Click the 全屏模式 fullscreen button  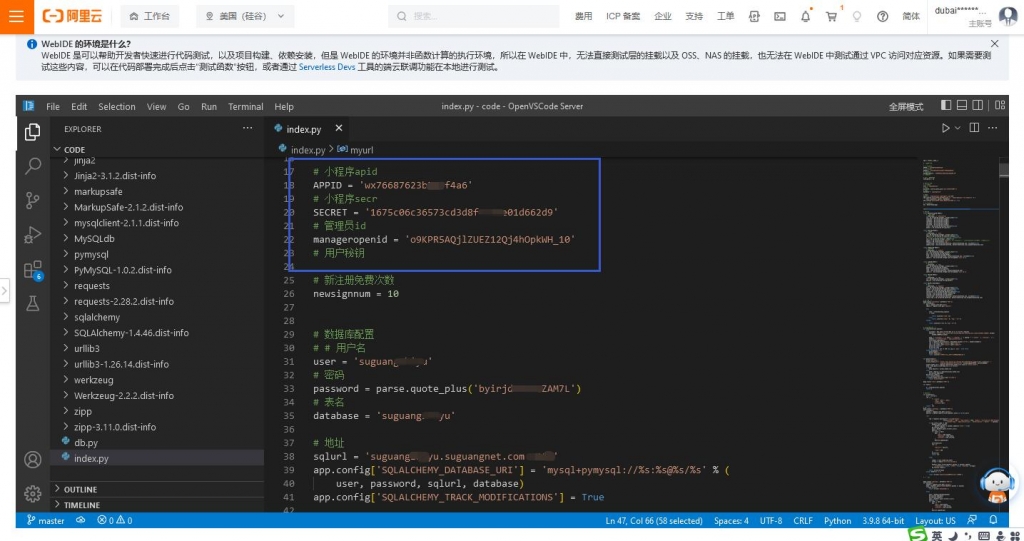point(906,107)
